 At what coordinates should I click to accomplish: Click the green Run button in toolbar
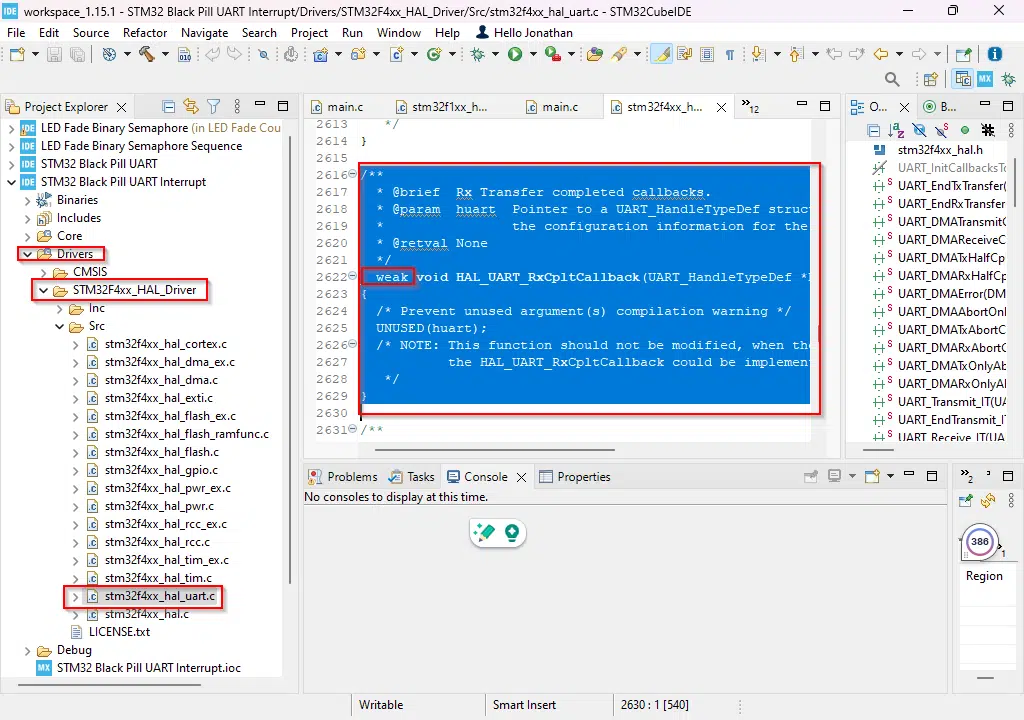[515, 54]
